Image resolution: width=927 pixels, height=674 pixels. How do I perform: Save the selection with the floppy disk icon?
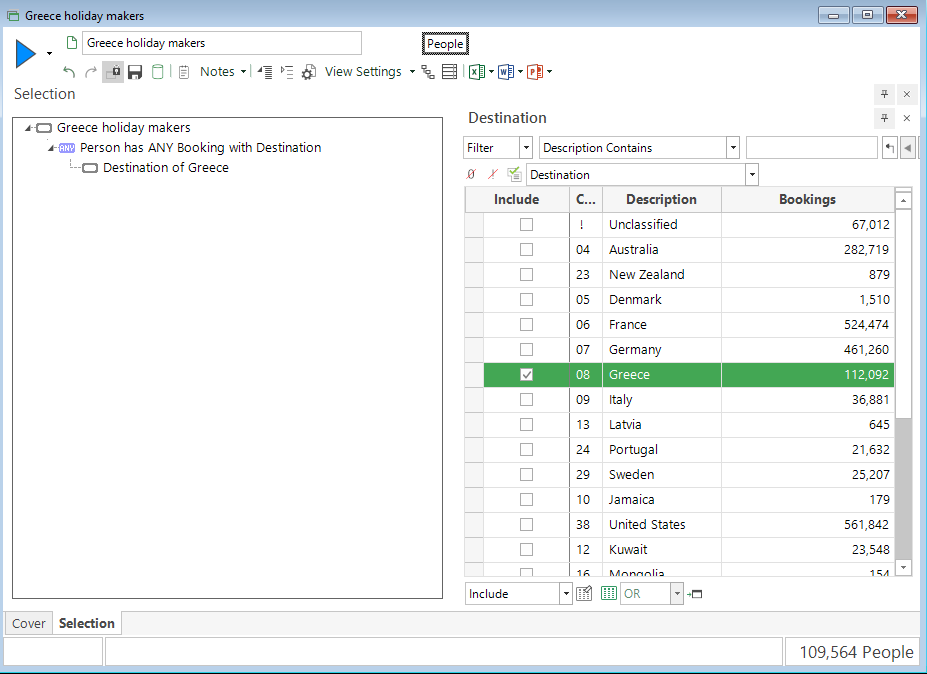(135, 72)
